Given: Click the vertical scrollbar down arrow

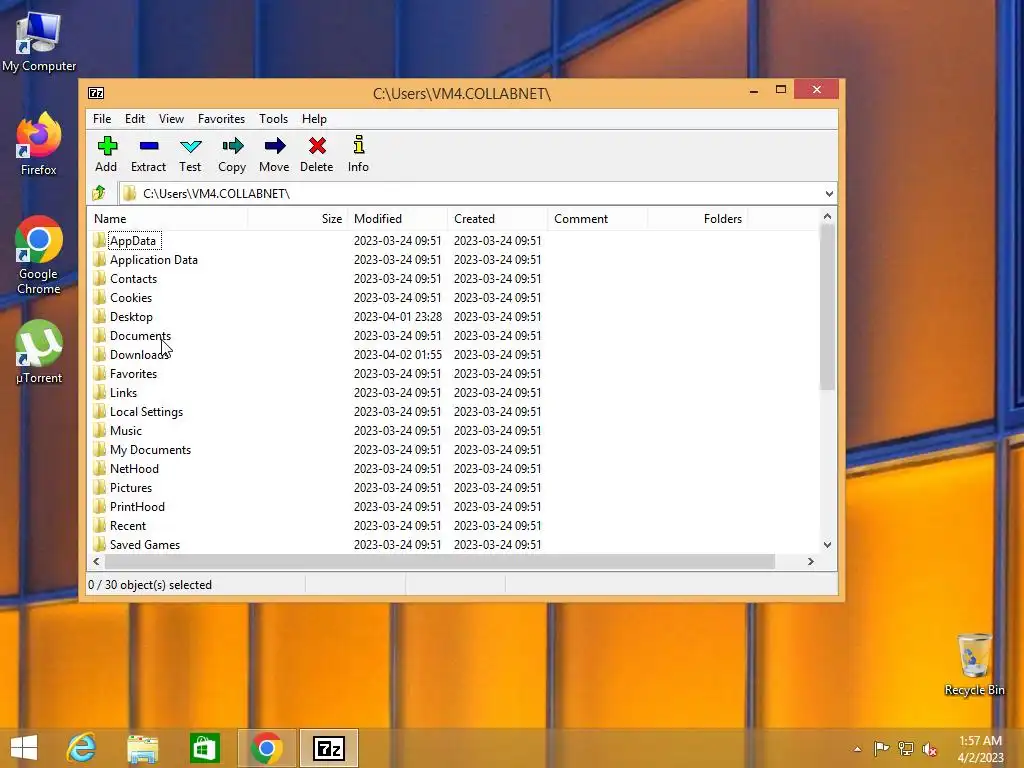Looking at the screenshot, I should [x=827, y=545].
